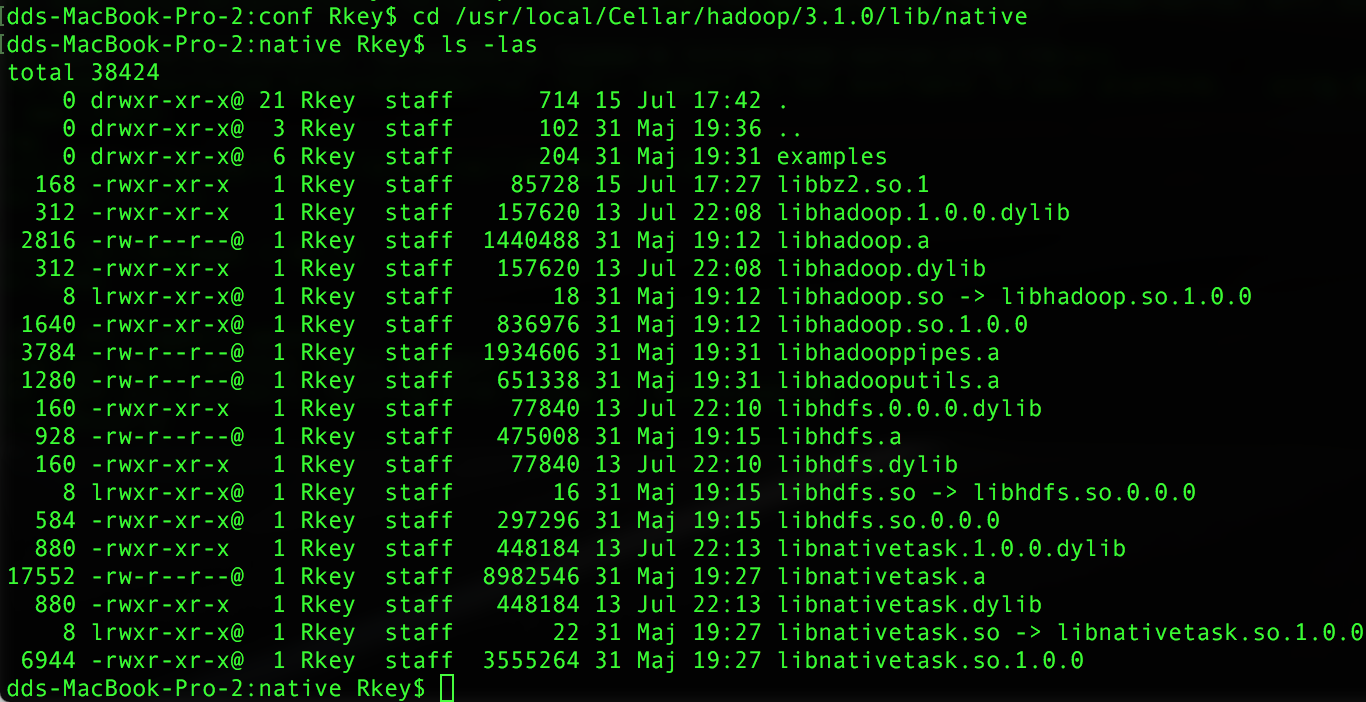Click file size 1934606
Screen dimensions: 1366x702
pos(531,353)
